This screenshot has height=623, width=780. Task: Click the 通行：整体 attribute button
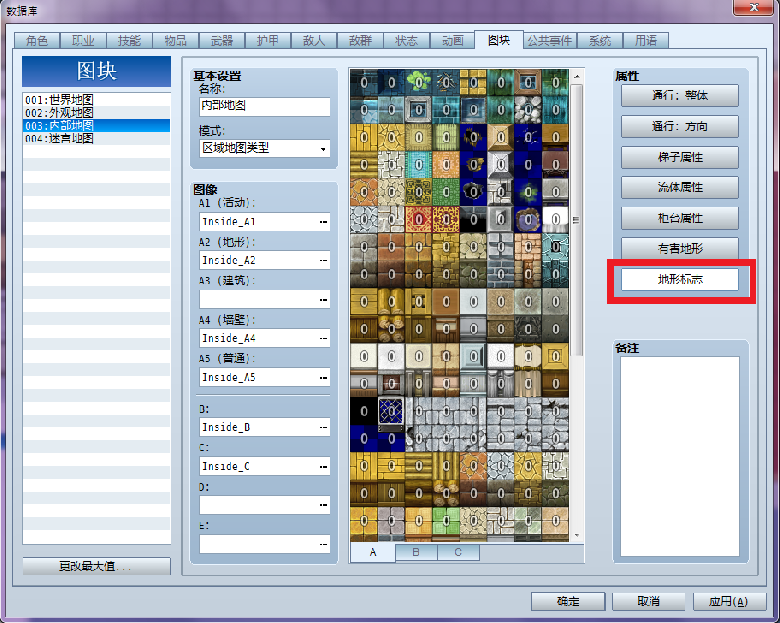pos(680,96)
